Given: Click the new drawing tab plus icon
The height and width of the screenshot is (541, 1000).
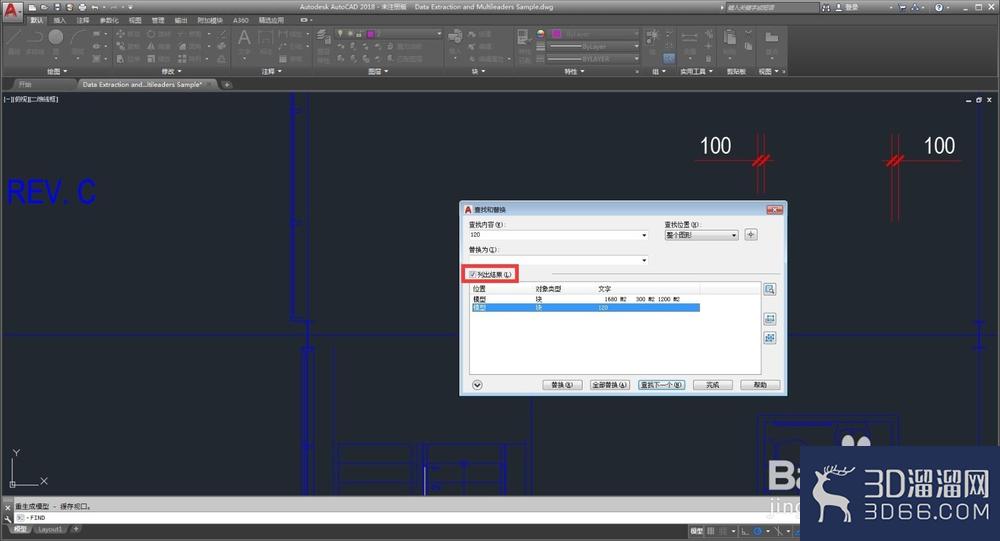Looking at the screenshot, I should point(226,84).
